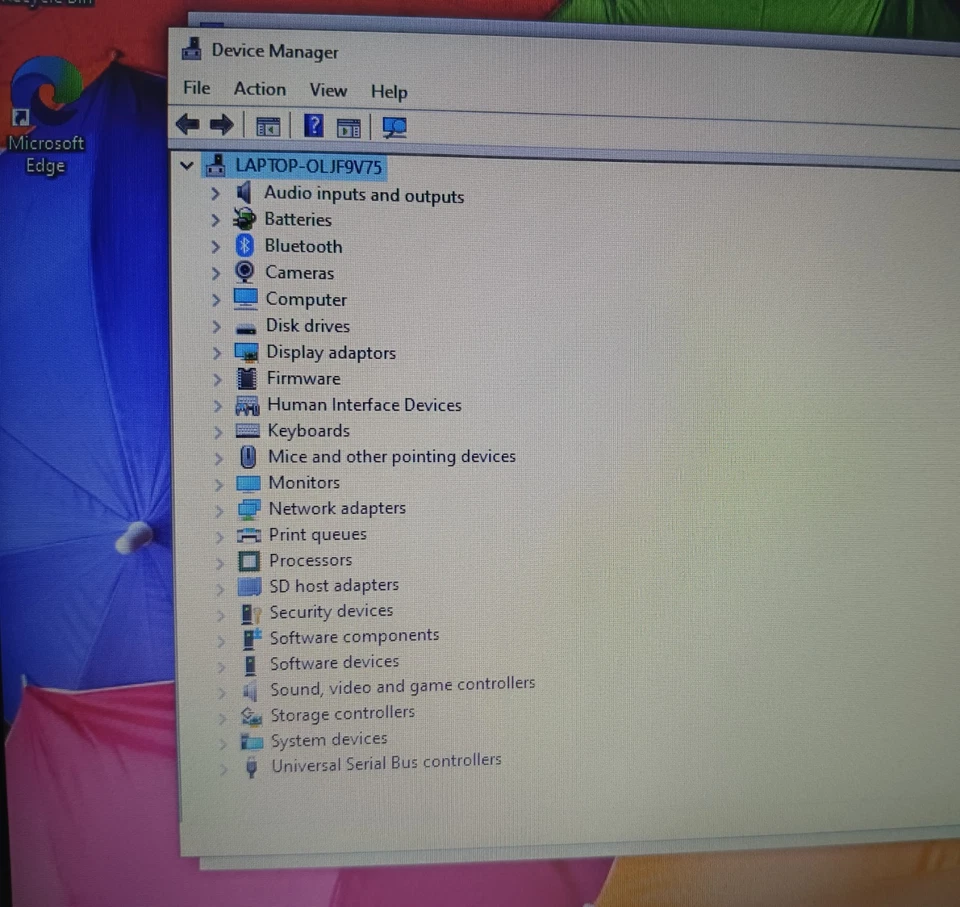Viewport: 960px width, 907px height.
Task: Select the Bluetooth category icon
Action: coord(245,245)
